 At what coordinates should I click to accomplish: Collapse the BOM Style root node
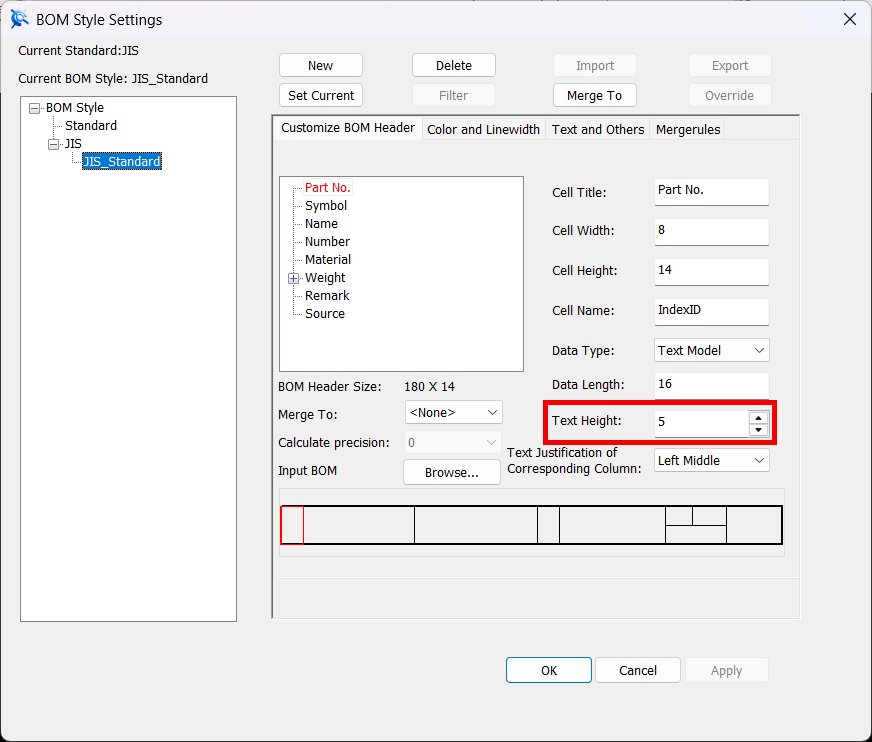pyautogui.click(x=35, y=108)
